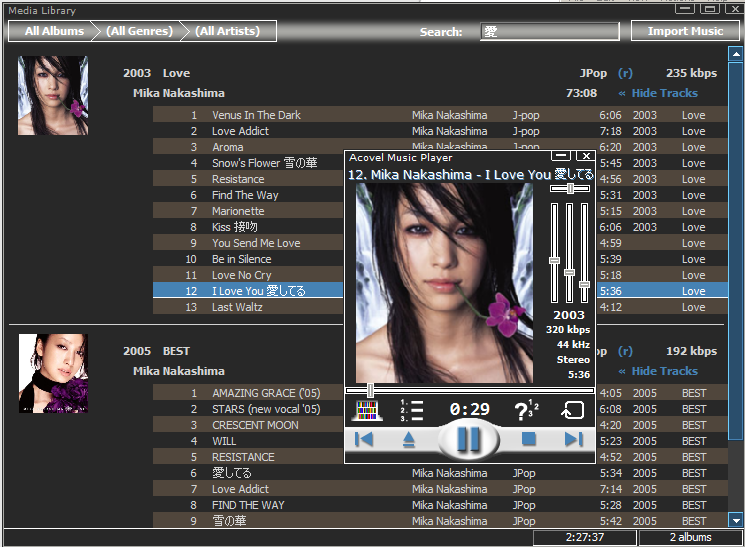Select the (All Genres) breadcrumb
The image size is (745, 547).
coord(139,31)
